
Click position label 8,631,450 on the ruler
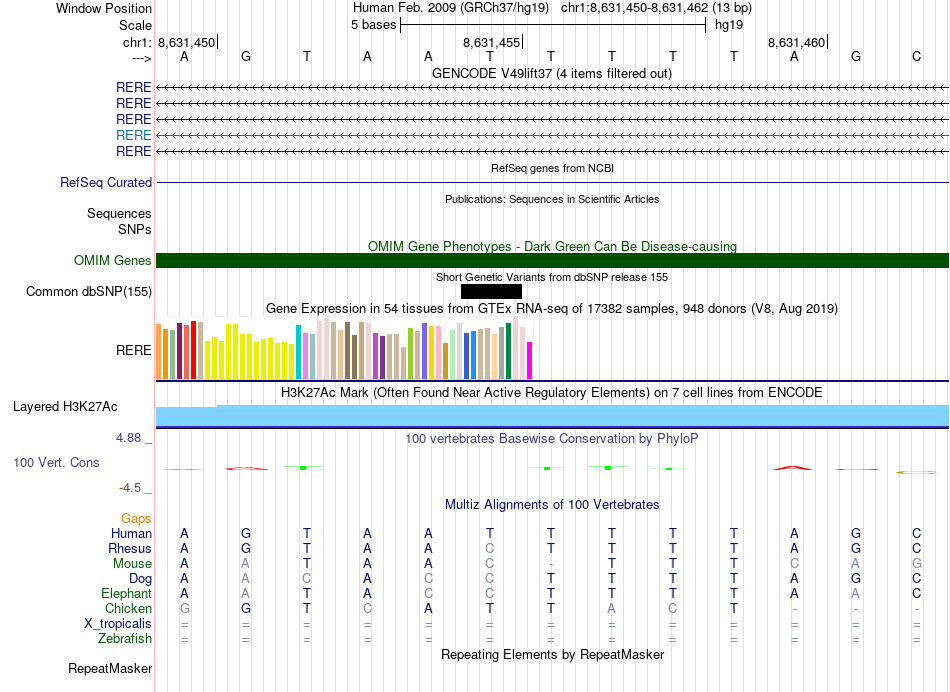click(187, 42)
